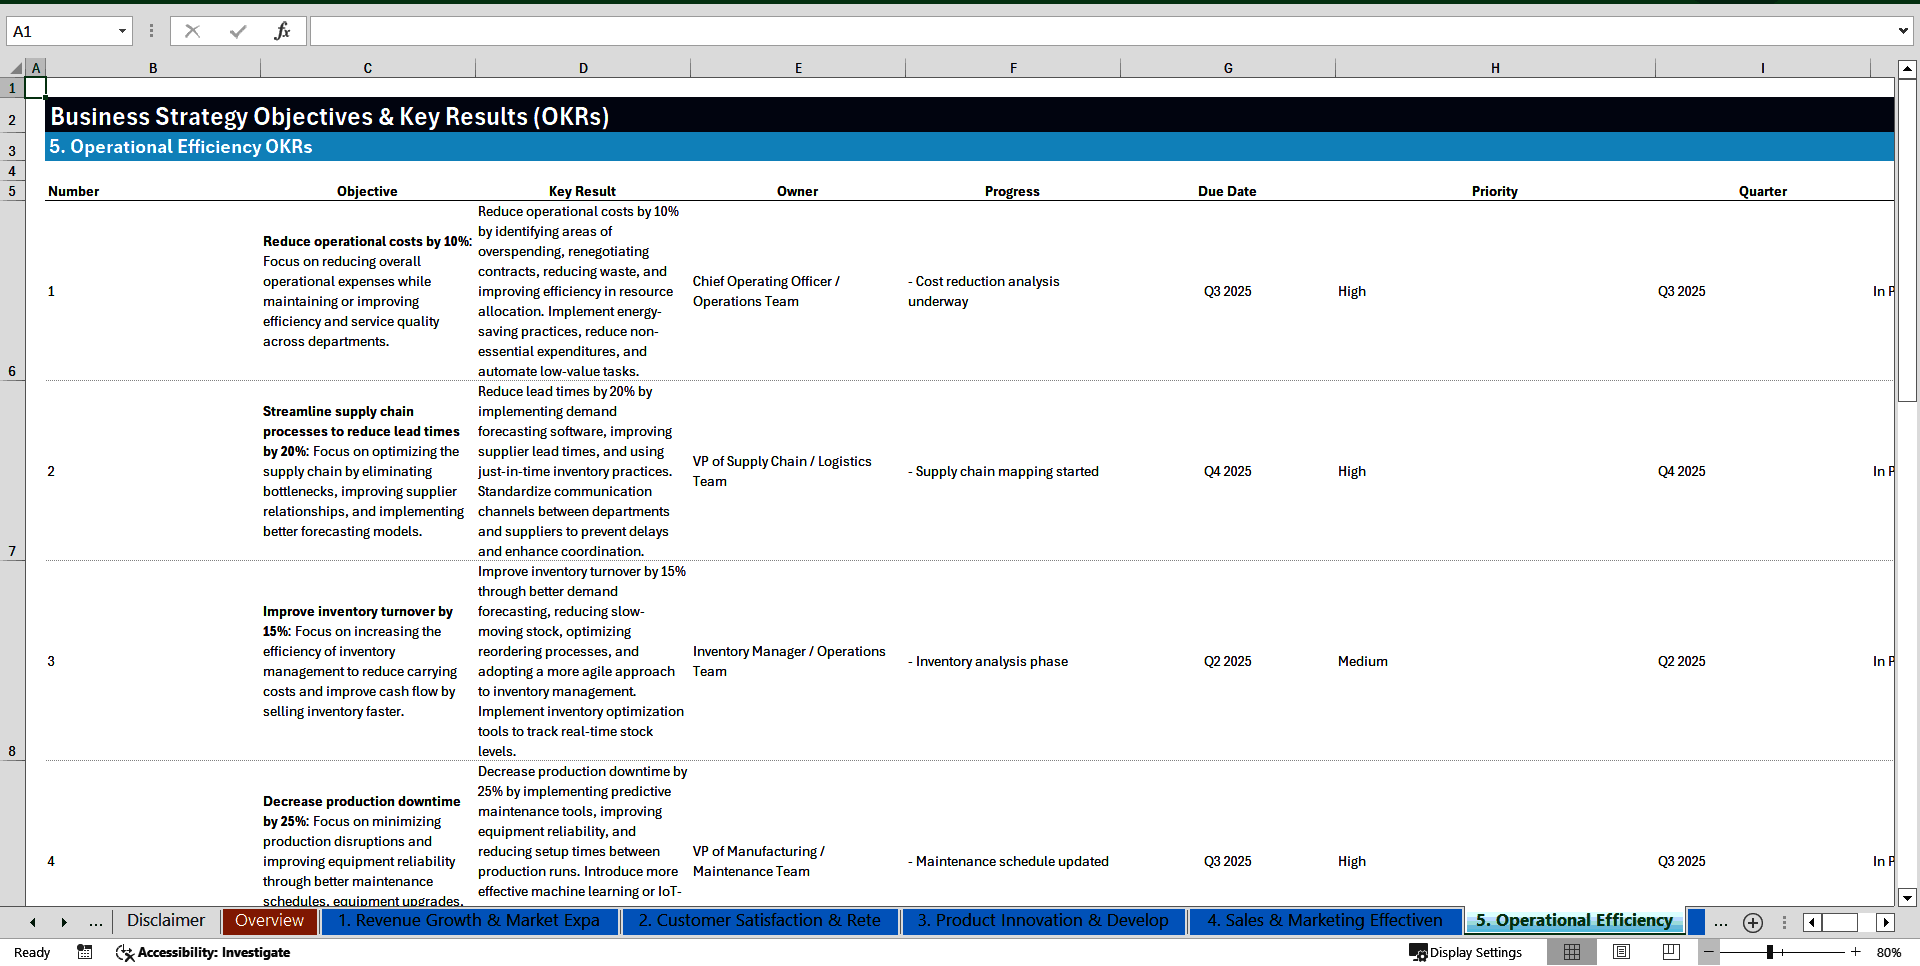Click the Display Settings icon
Image resolution: width=1920 pixels, height=966 pixels.
(1420, 952)
